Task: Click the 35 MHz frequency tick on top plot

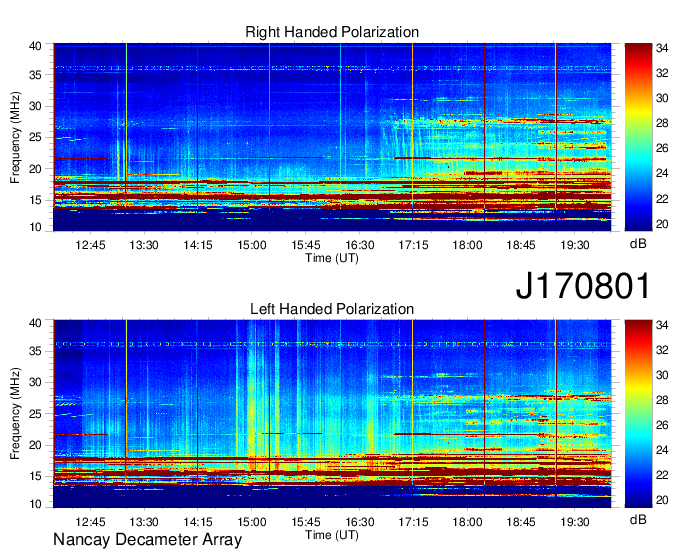Action: coord(35,75)
